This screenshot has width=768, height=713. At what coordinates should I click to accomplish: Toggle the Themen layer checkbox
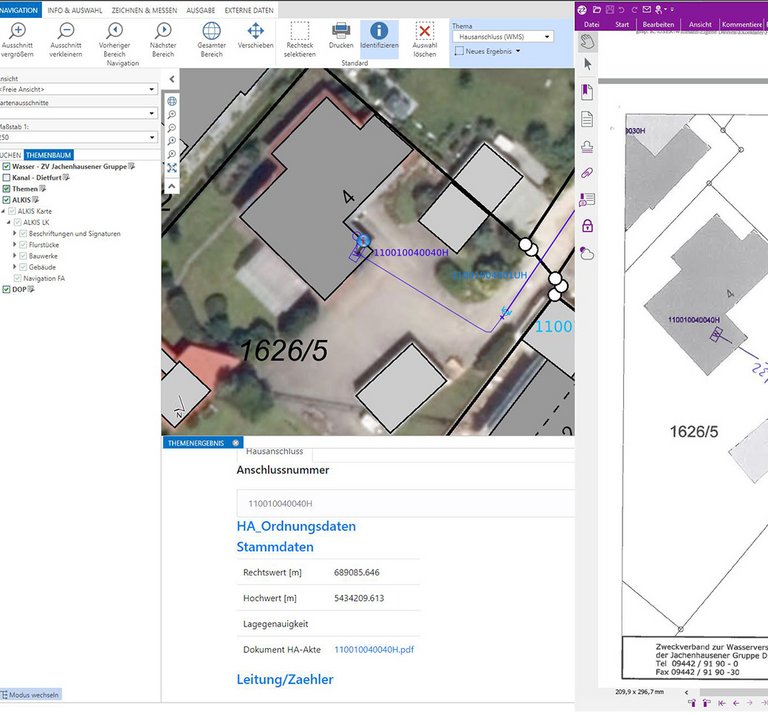click(6, 189)
